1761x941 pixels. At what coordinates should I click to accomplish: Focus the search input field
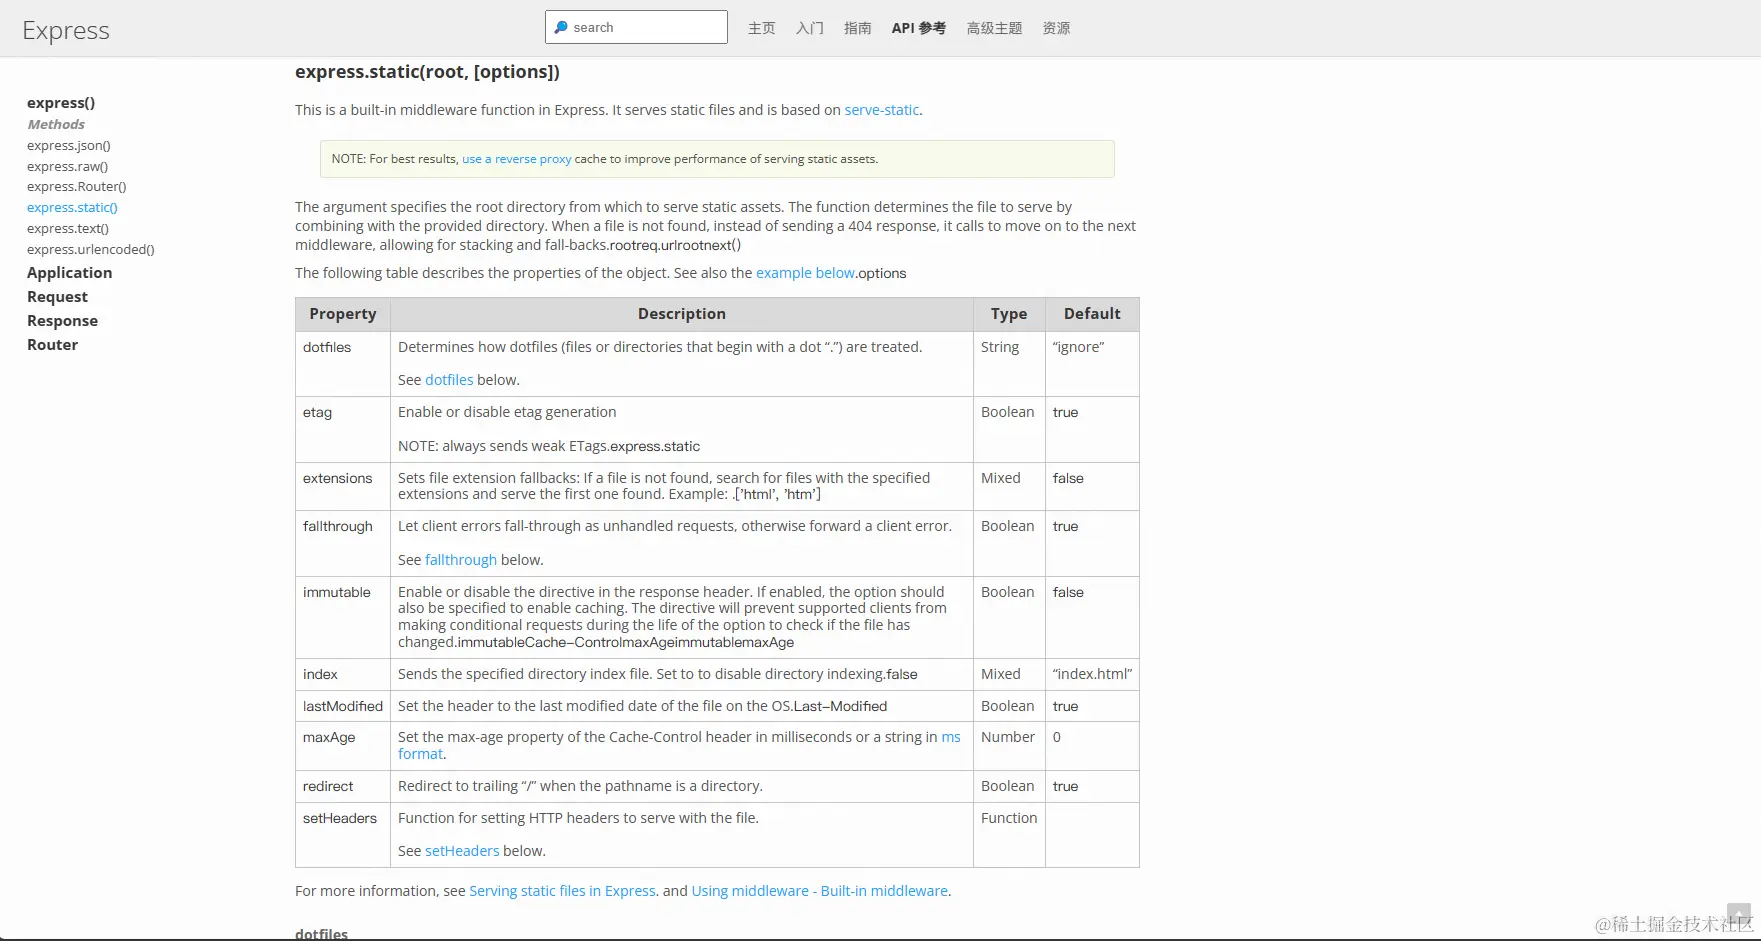[636, 27]
